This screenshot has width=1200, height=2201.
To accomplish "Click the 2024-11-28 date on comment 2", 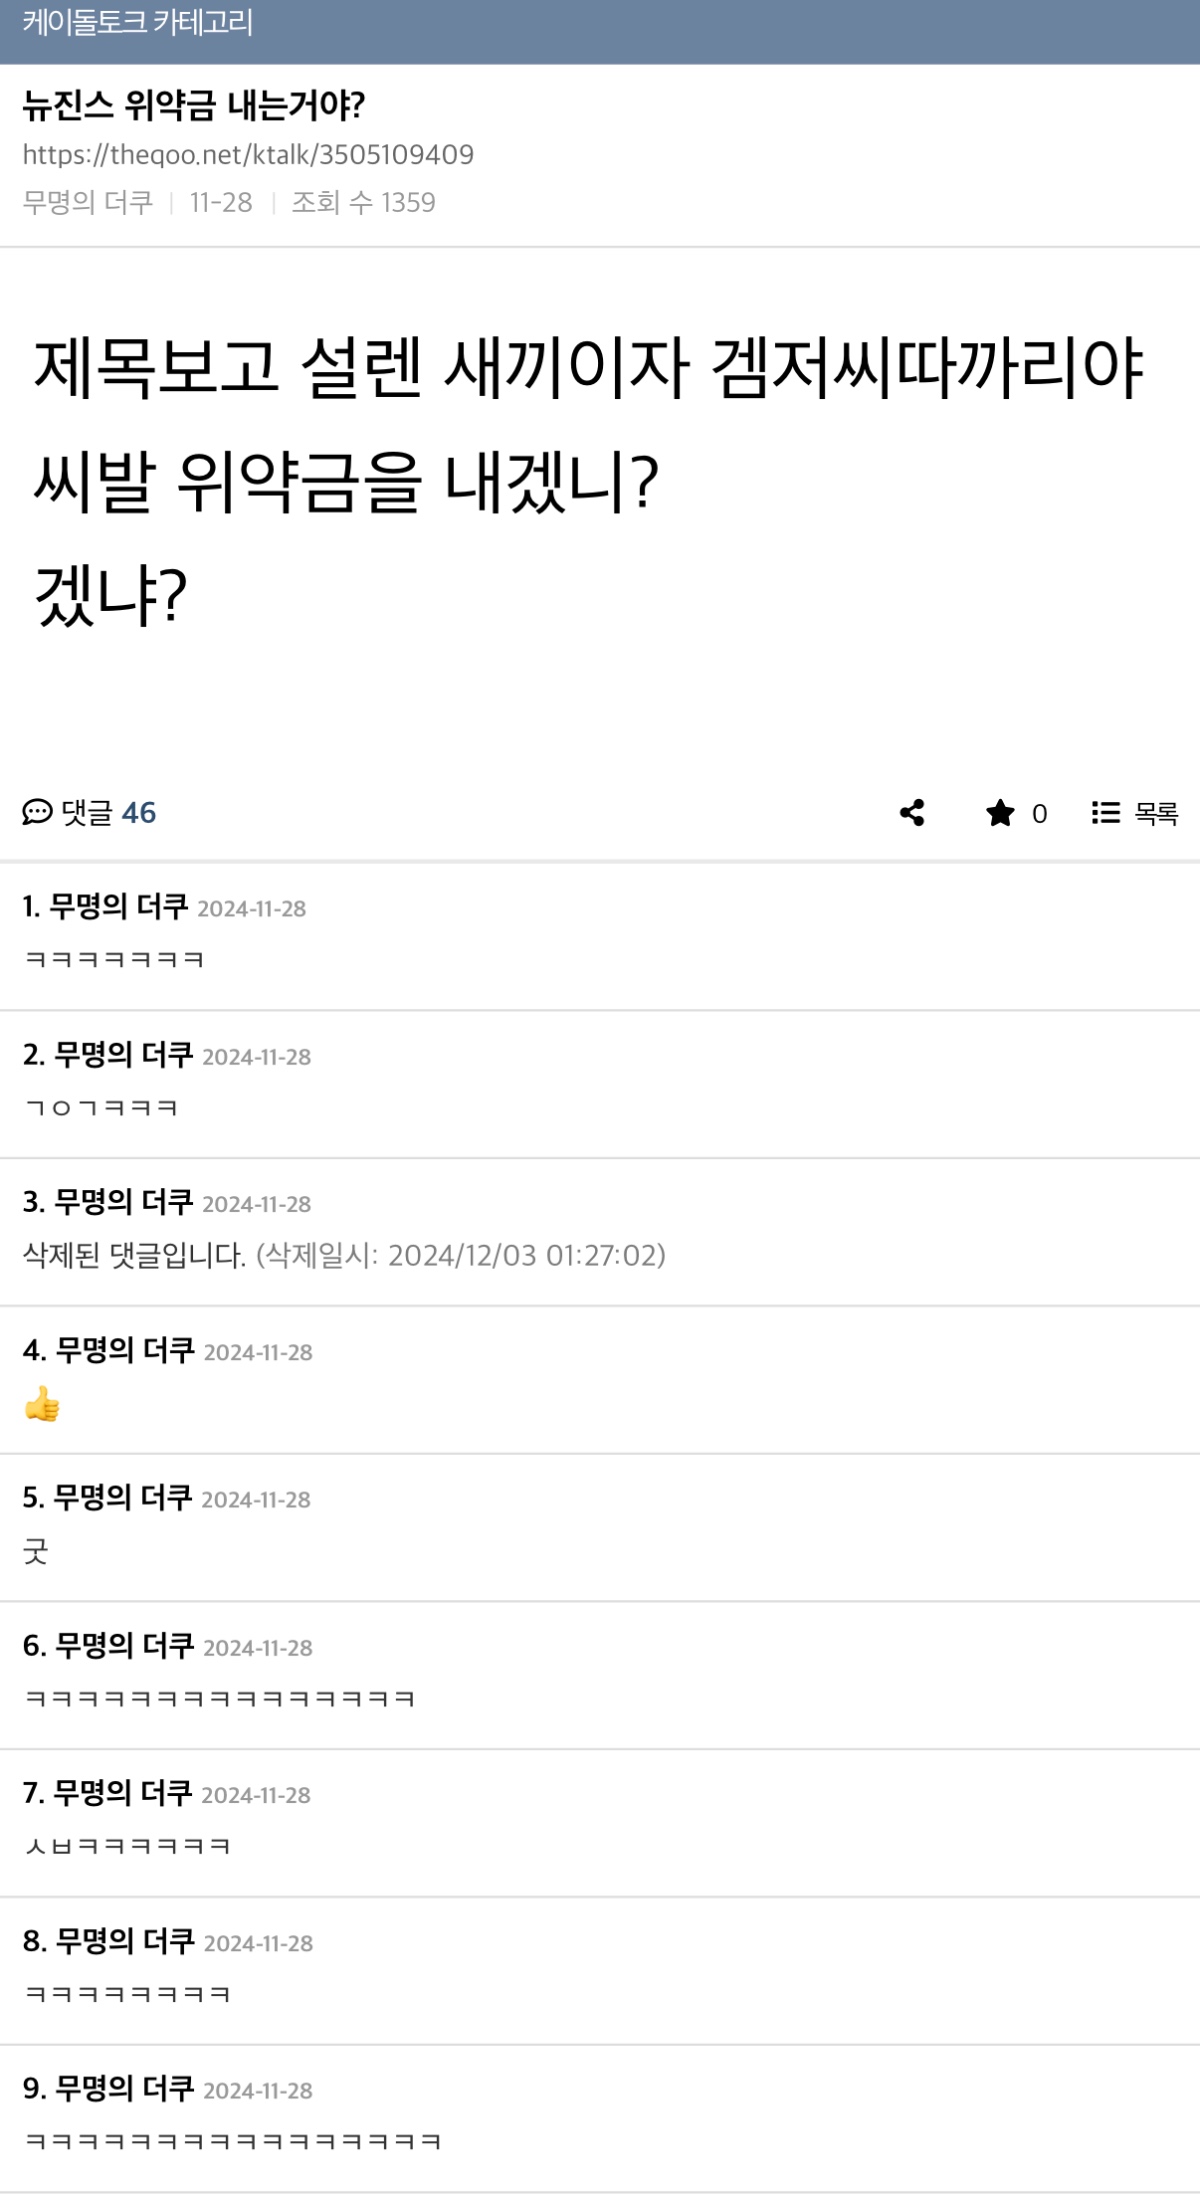I will (x=257, y=1057).
